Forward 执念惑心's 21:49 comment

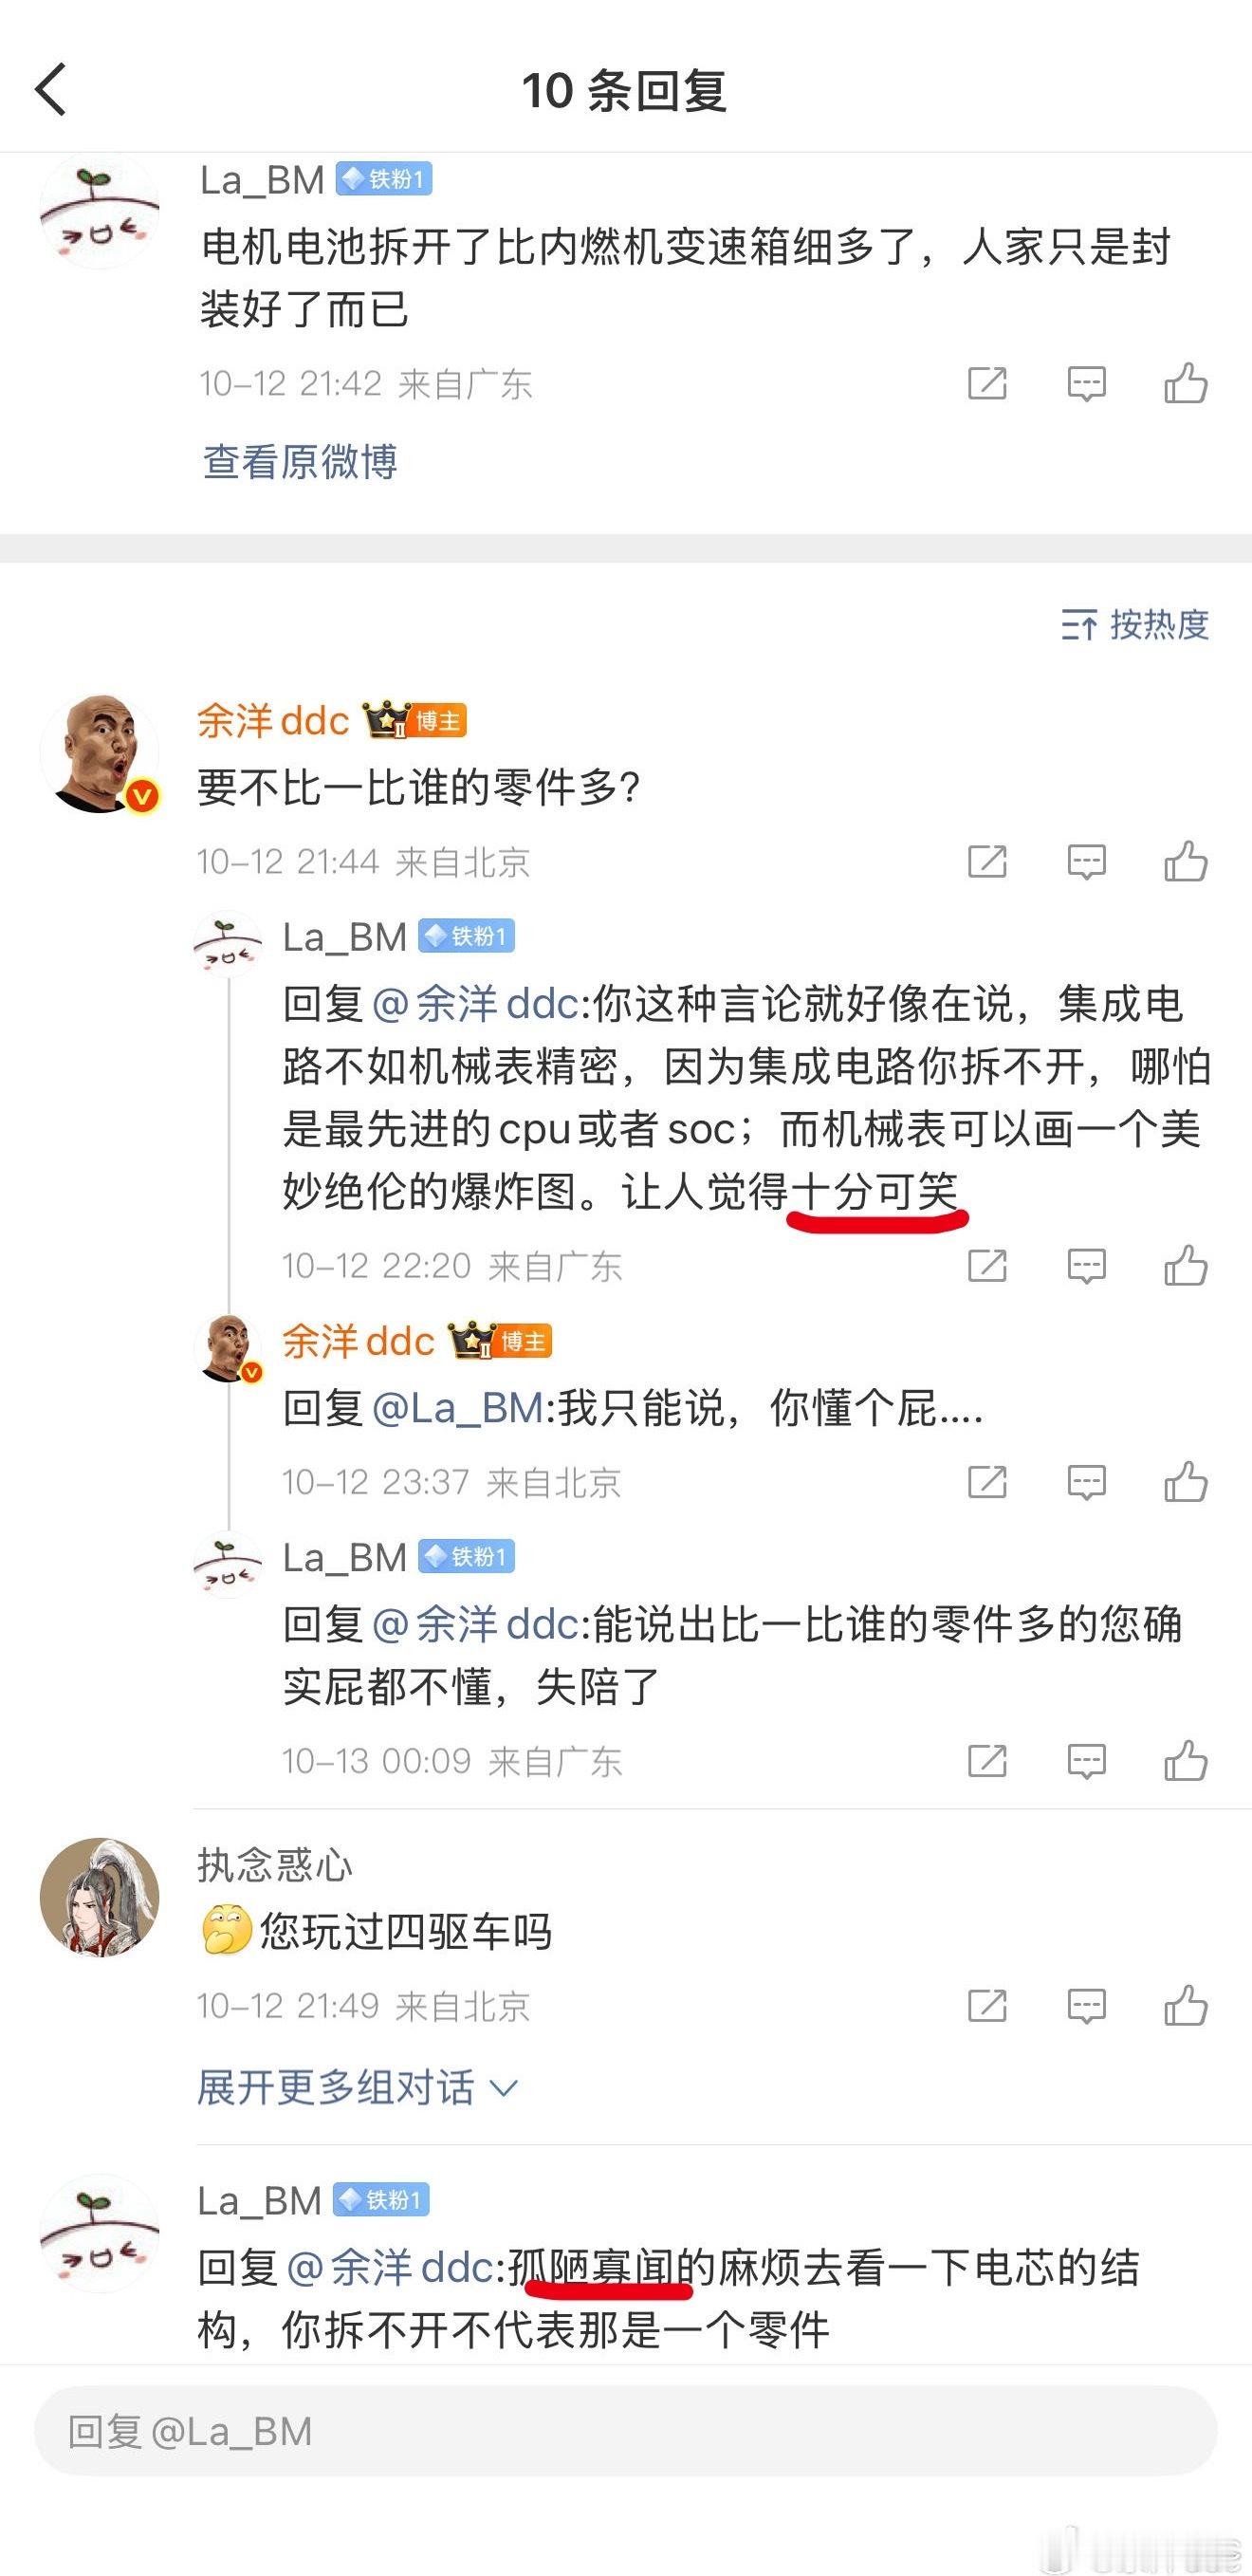[987, 2006]
